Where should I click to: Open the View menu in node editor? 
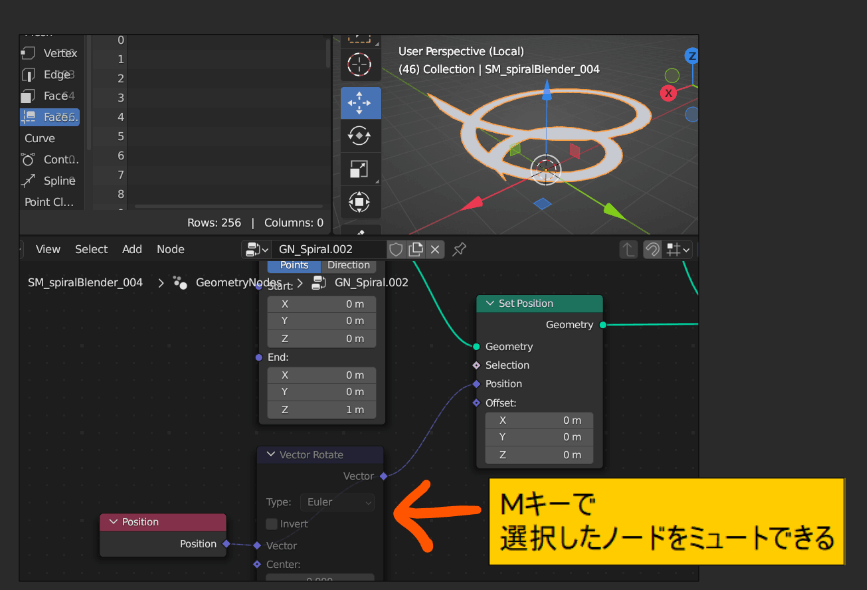pyautogui.click(x=48, y=249)
